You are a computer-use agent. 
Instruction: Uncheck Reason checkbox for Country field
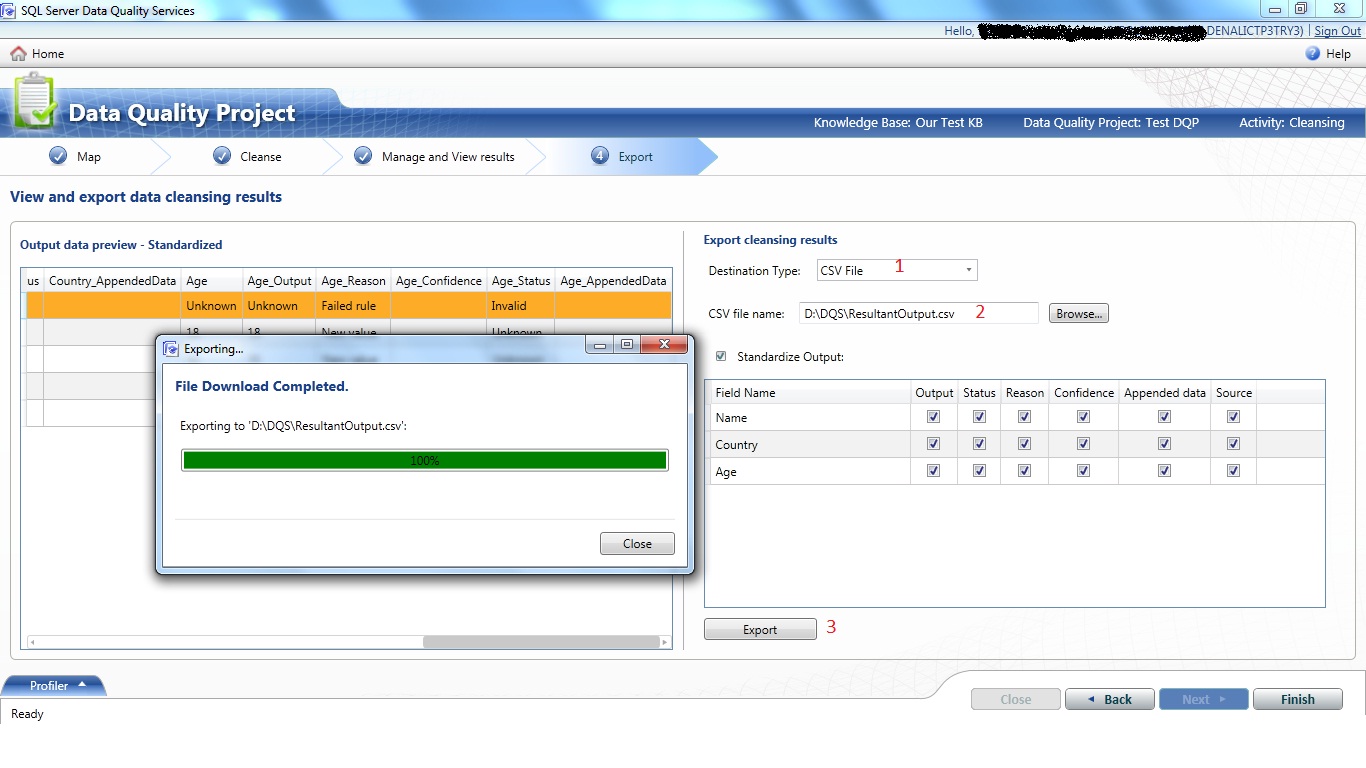point(1024,444)
